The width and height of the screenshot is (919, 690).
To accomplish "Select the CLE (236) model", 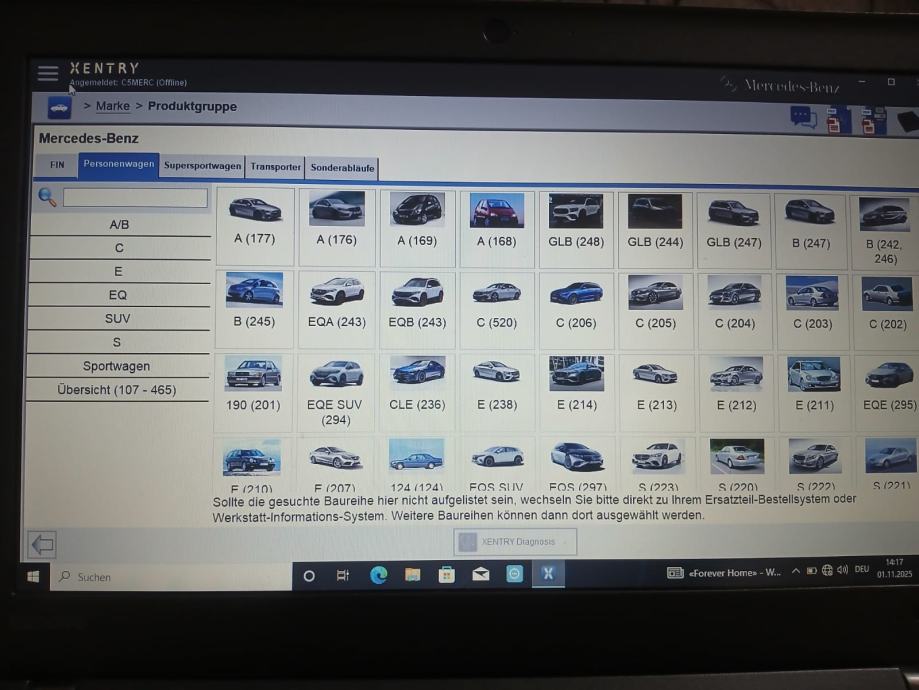I will [417, 393].
